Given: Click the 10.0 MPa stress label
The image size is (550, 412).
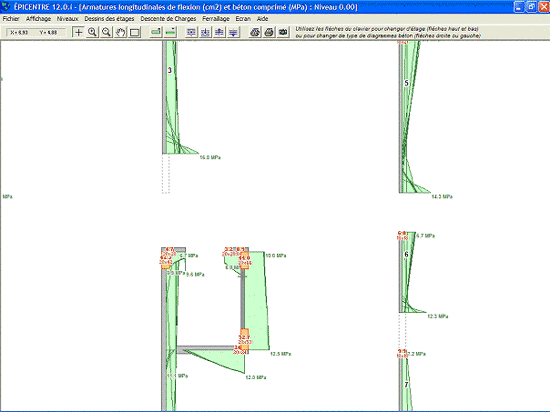Looking at the screenshot, I should click(276, 256).
